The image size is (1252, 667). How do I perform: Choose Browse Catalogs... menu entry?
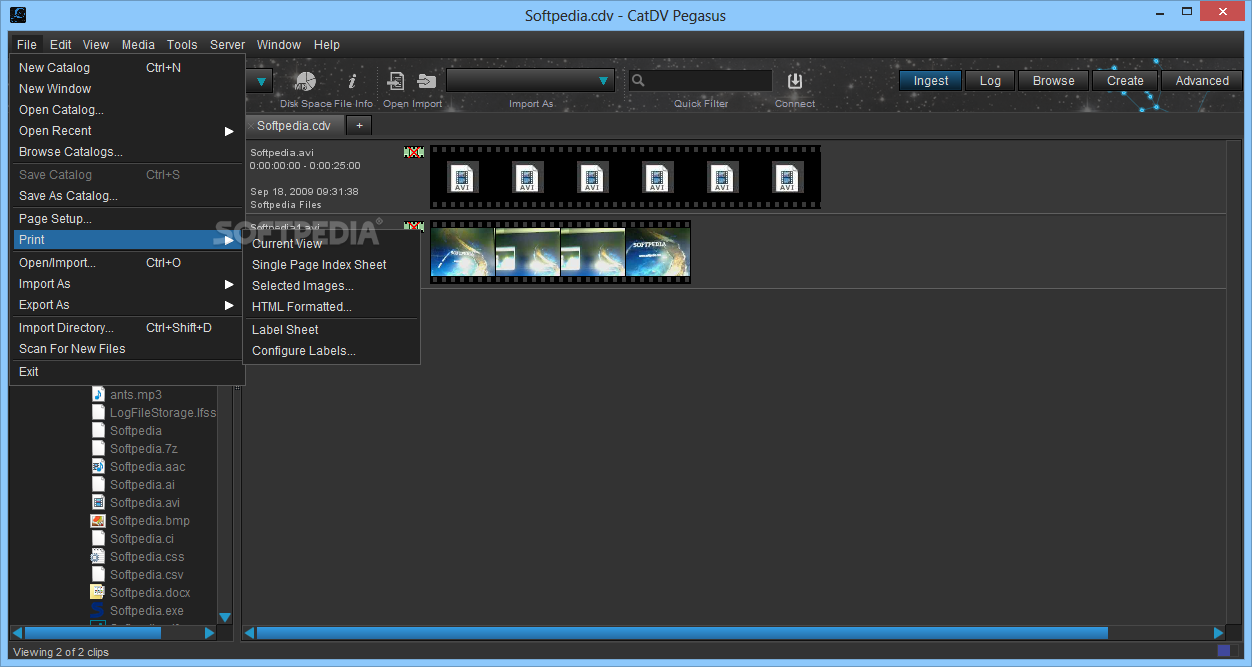127,152
